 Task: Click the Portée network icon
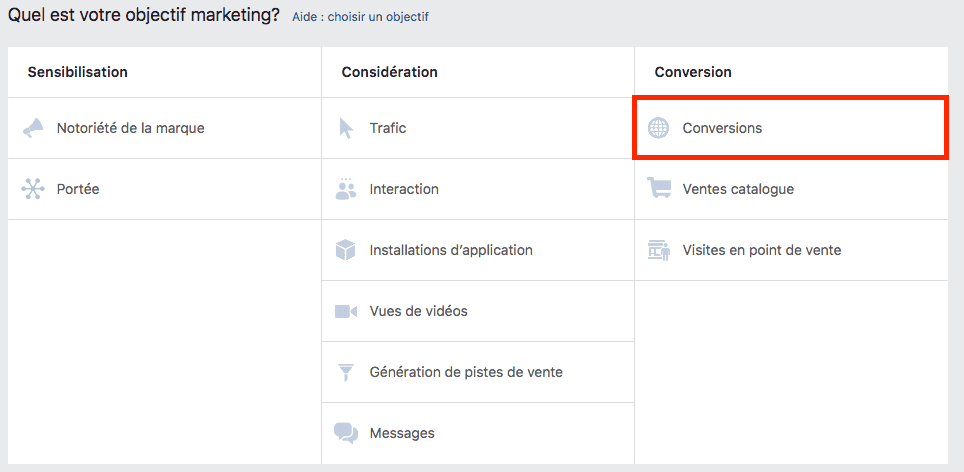[x=33, y=189]
